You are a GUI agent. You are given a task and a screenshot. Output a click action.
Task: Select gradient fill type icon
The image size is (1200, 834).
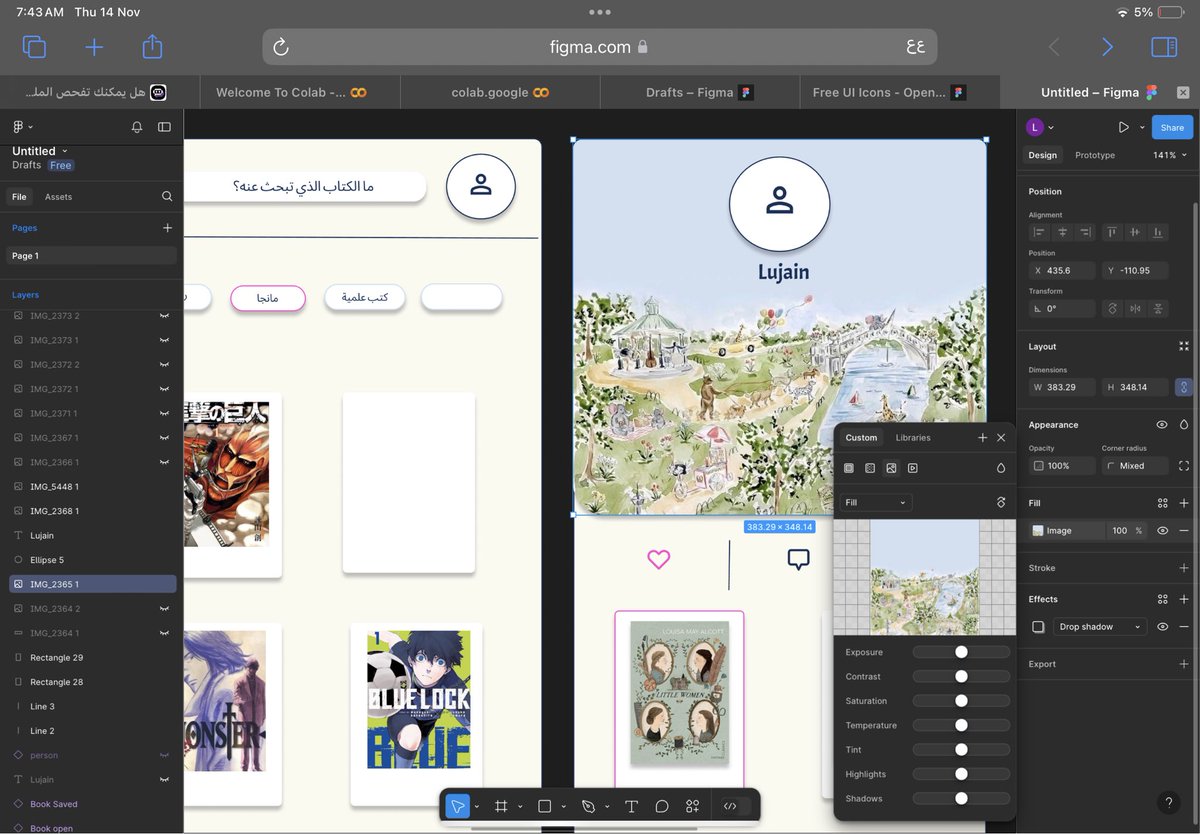click(x=870, y=468)
